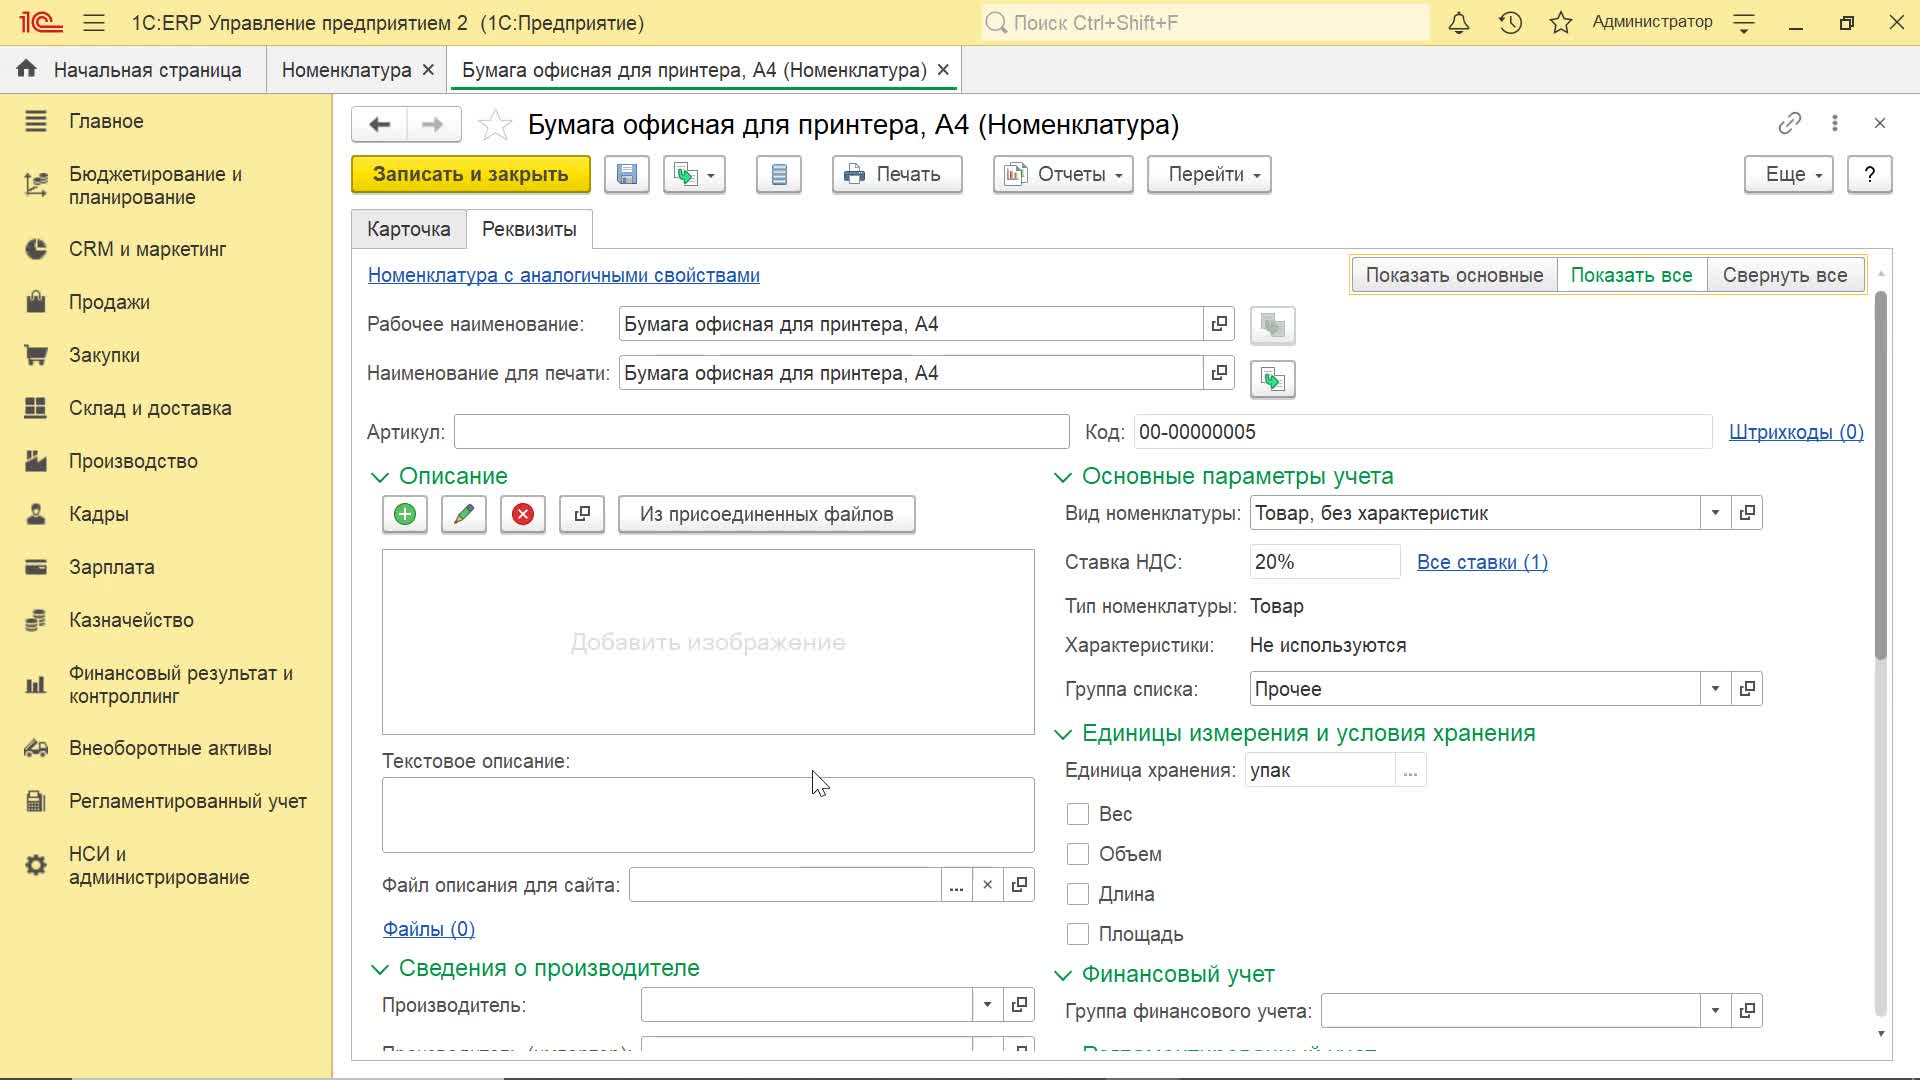Enable Объем checkbox
The width and height of the screenshot is (1920, 1080).
pos(1078,854)
